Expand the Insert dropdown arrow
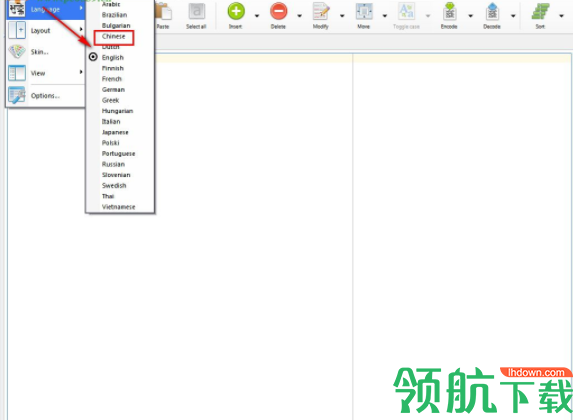This screenshot has height=420, width=573. tap(257, 16)
